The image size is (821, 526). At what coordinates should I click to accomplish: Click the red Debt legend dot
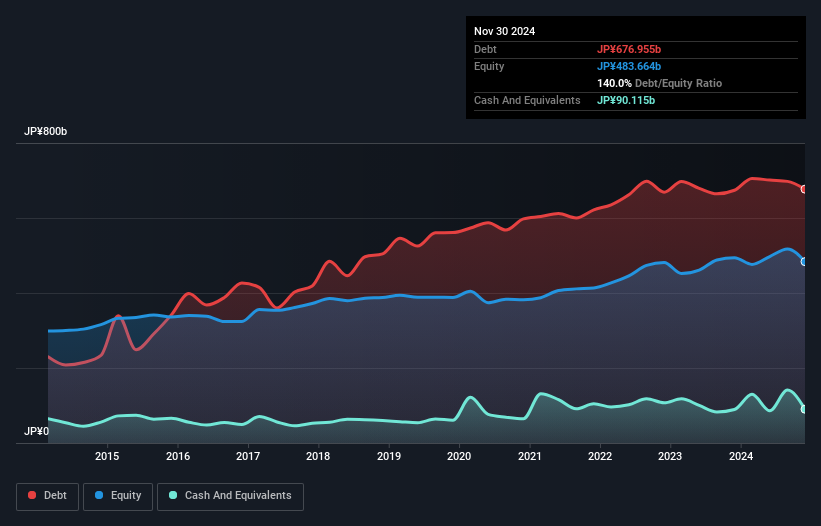coord(32,495)
